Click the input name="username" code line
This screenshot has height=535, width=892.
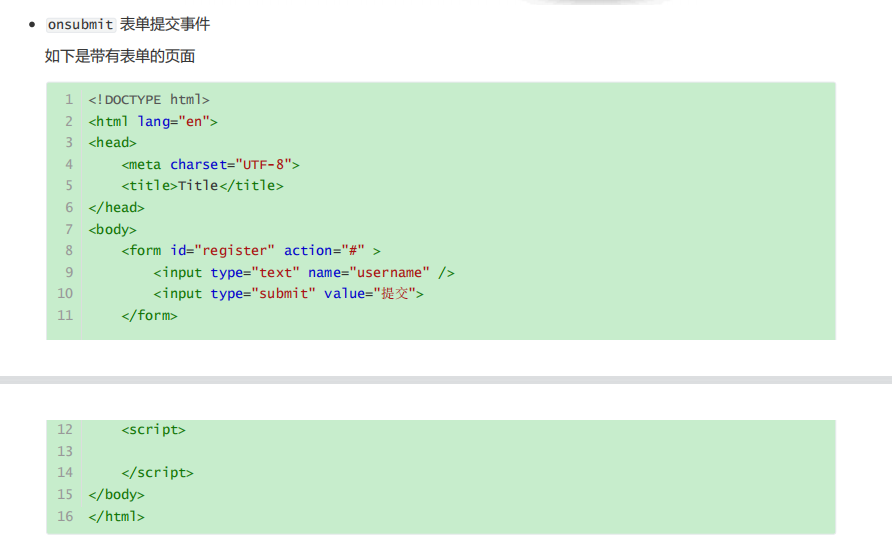(304, 273)
